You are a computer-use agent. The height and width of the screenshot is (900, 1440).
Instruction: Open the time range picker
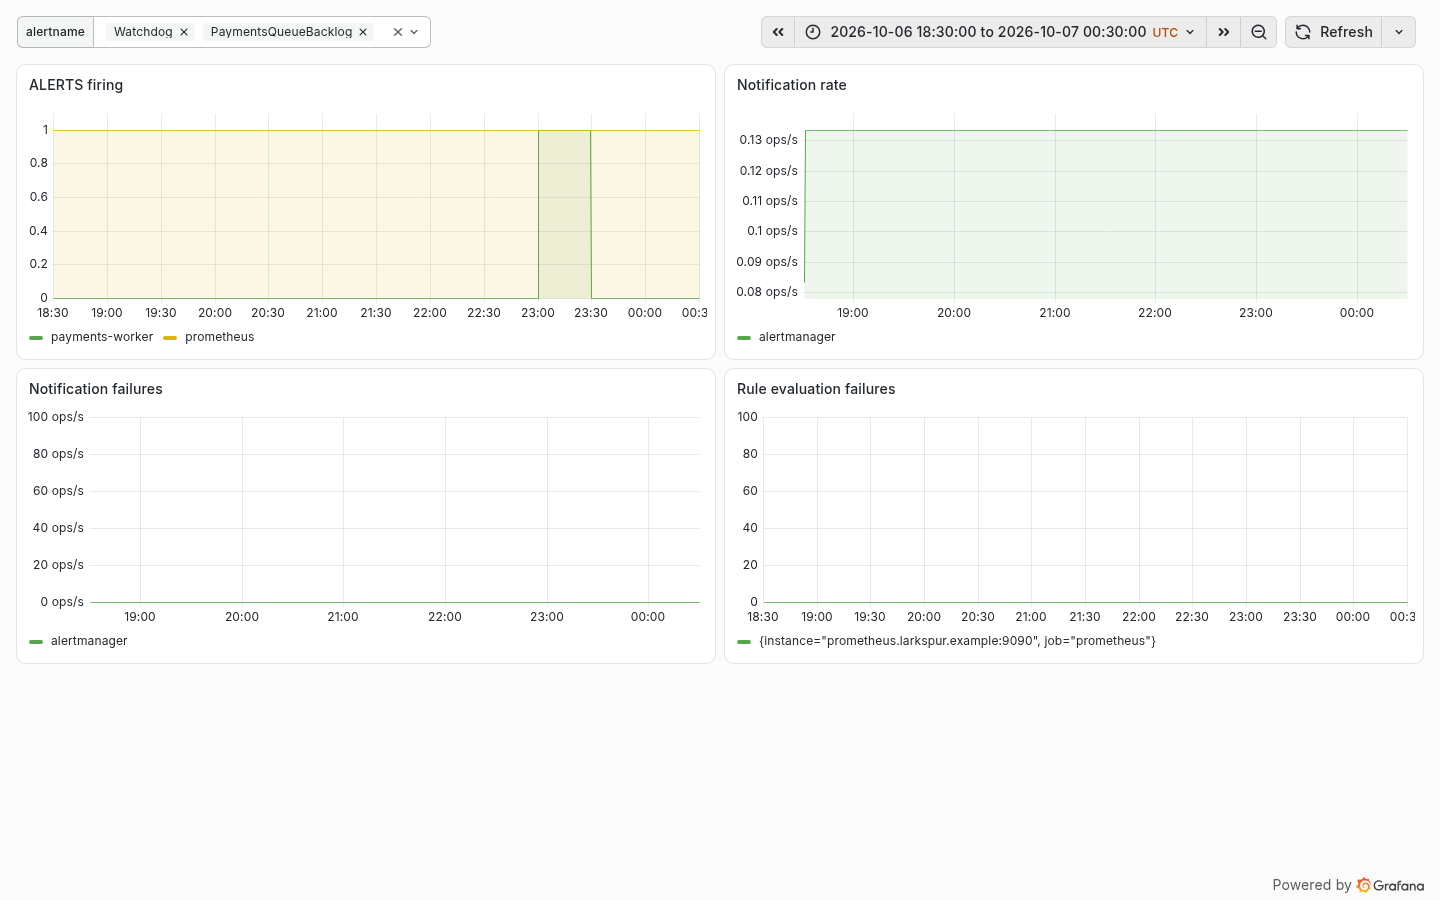pos(1000,32)
